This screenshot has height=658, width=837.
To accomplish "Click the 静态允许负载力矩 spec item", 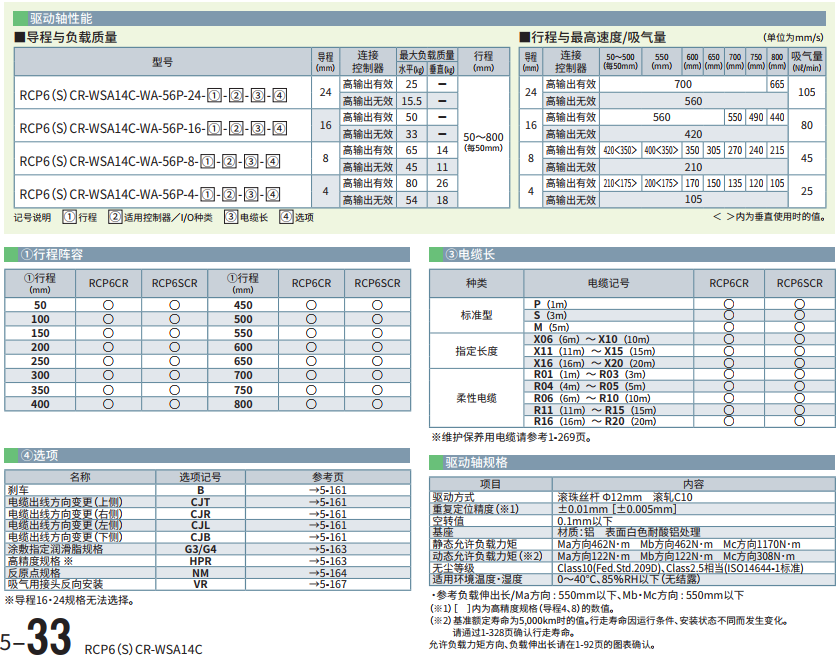I will click(x=475, y=544).
